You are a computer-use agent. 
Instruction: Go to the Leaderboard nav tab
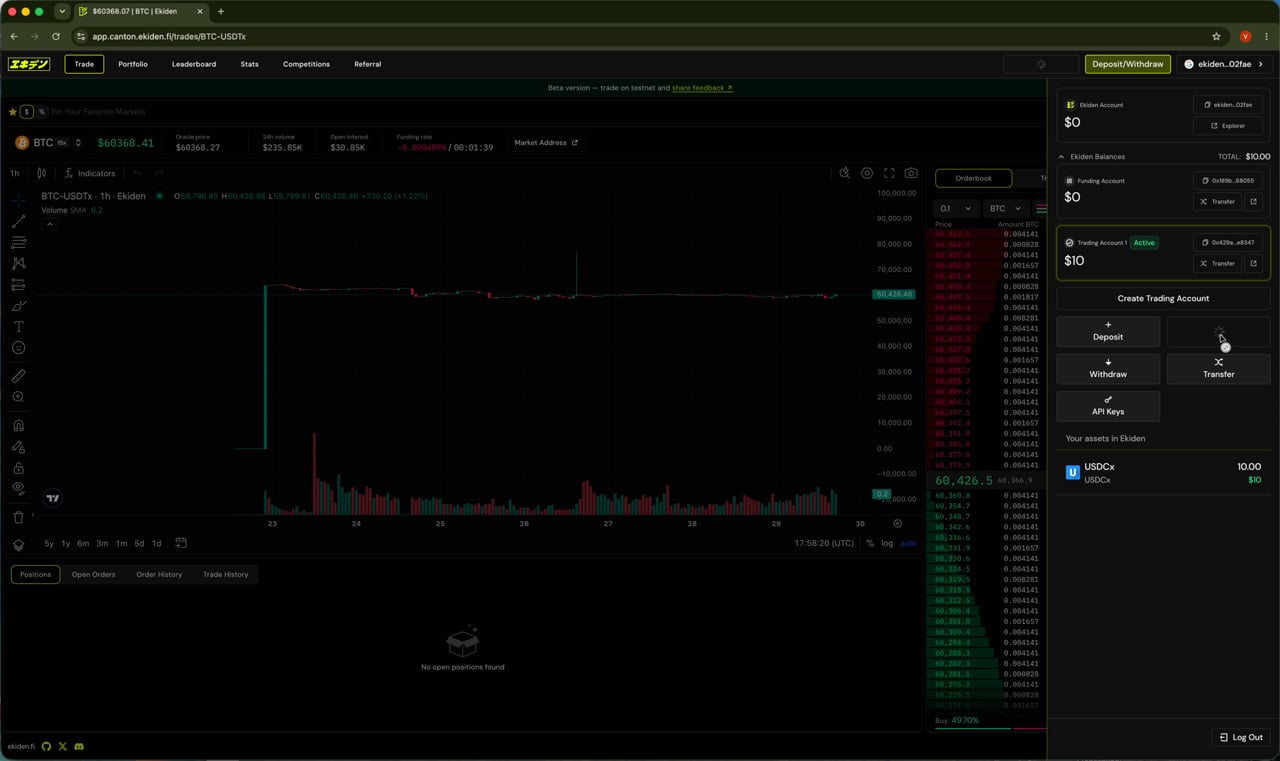[x=194, y=64]
